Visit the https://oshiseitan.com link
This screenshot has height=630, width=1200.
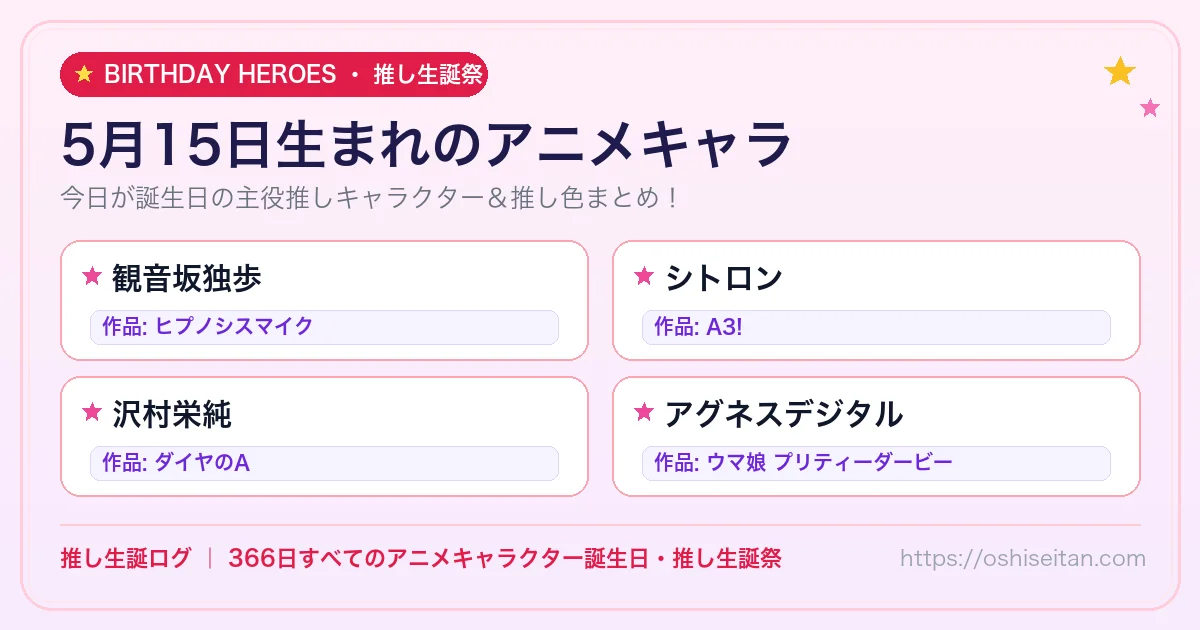tap(1023, 558)
